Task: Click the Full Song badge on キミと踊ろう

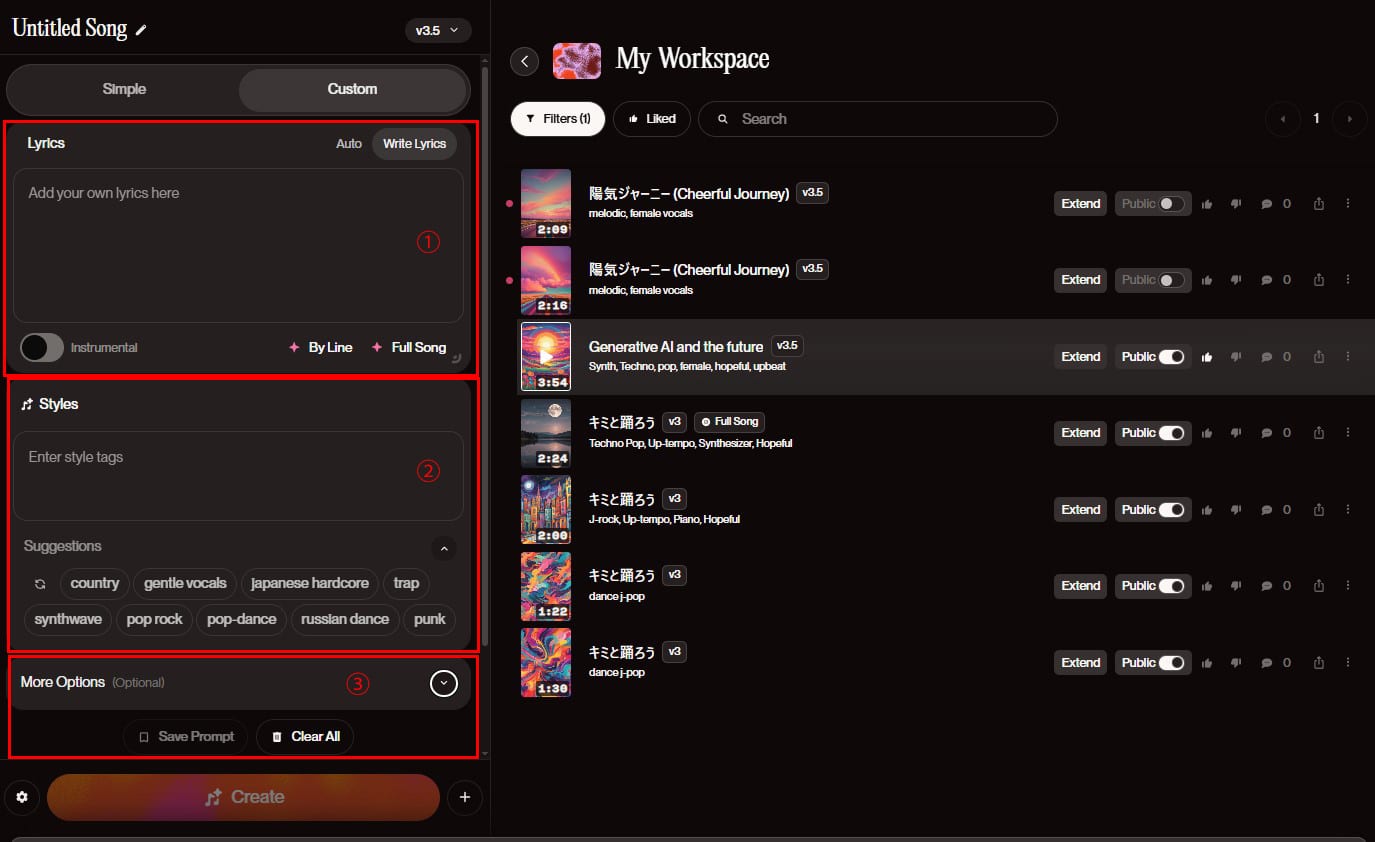Action: tap(730, 422)
